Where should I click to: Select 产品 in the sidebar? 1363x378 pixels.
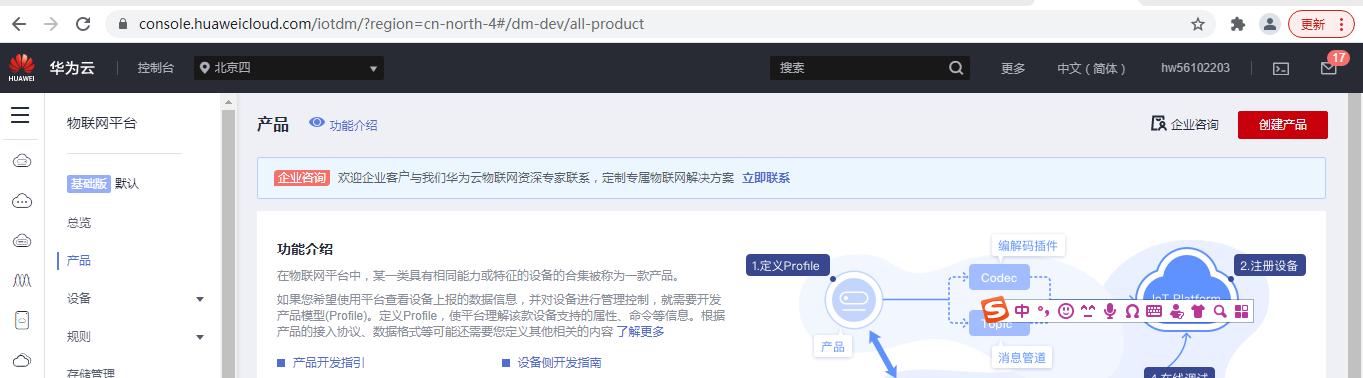79,260
